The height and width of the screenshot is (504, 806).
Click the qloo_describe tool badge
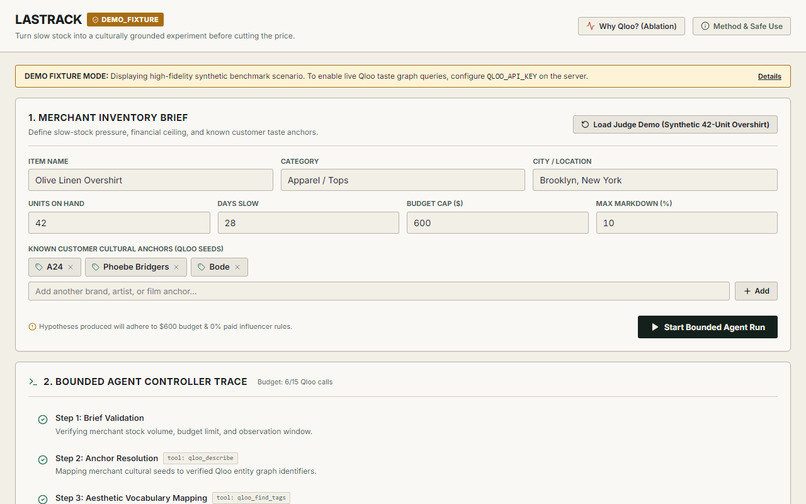pos(200,458)
